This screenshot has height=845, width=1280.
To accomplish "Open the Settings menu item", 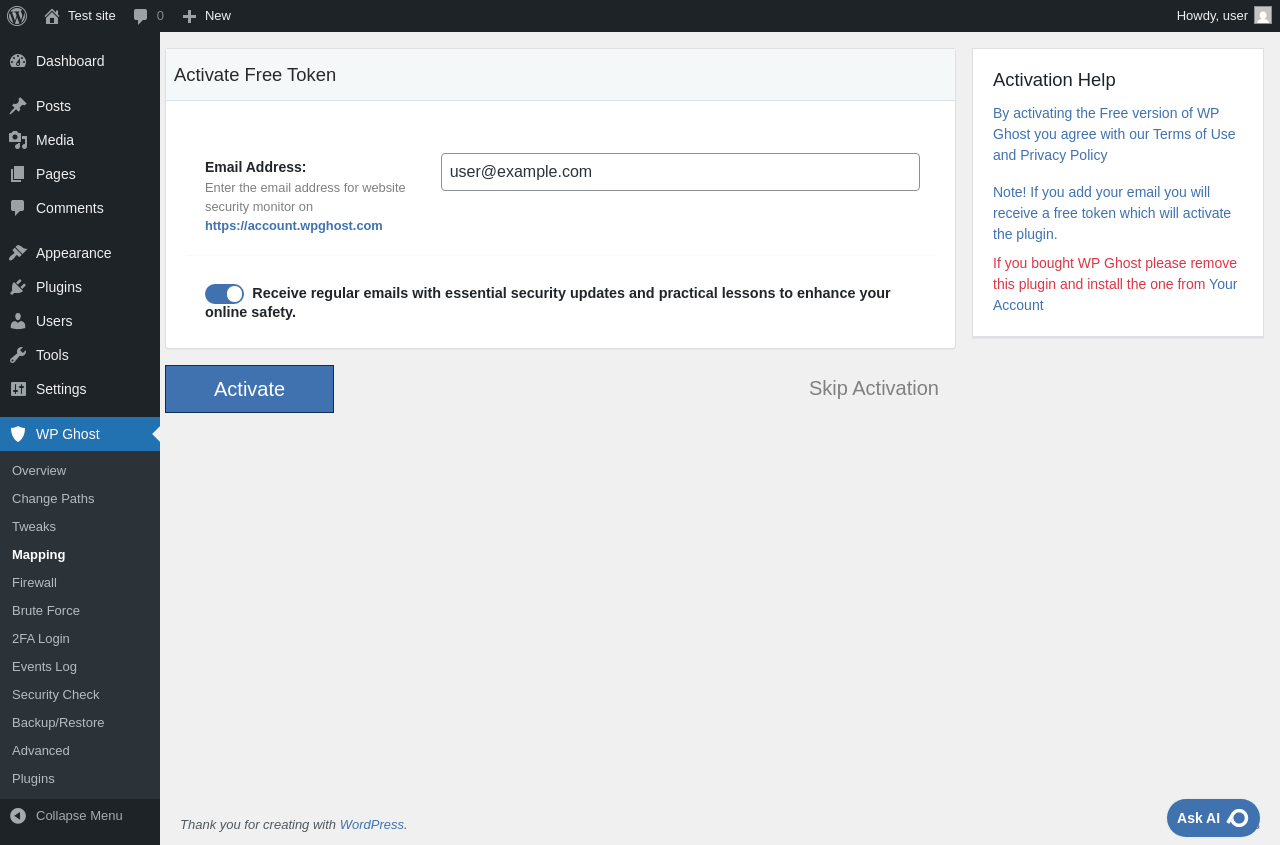I will pyautogui.click(x=61, y=389).
